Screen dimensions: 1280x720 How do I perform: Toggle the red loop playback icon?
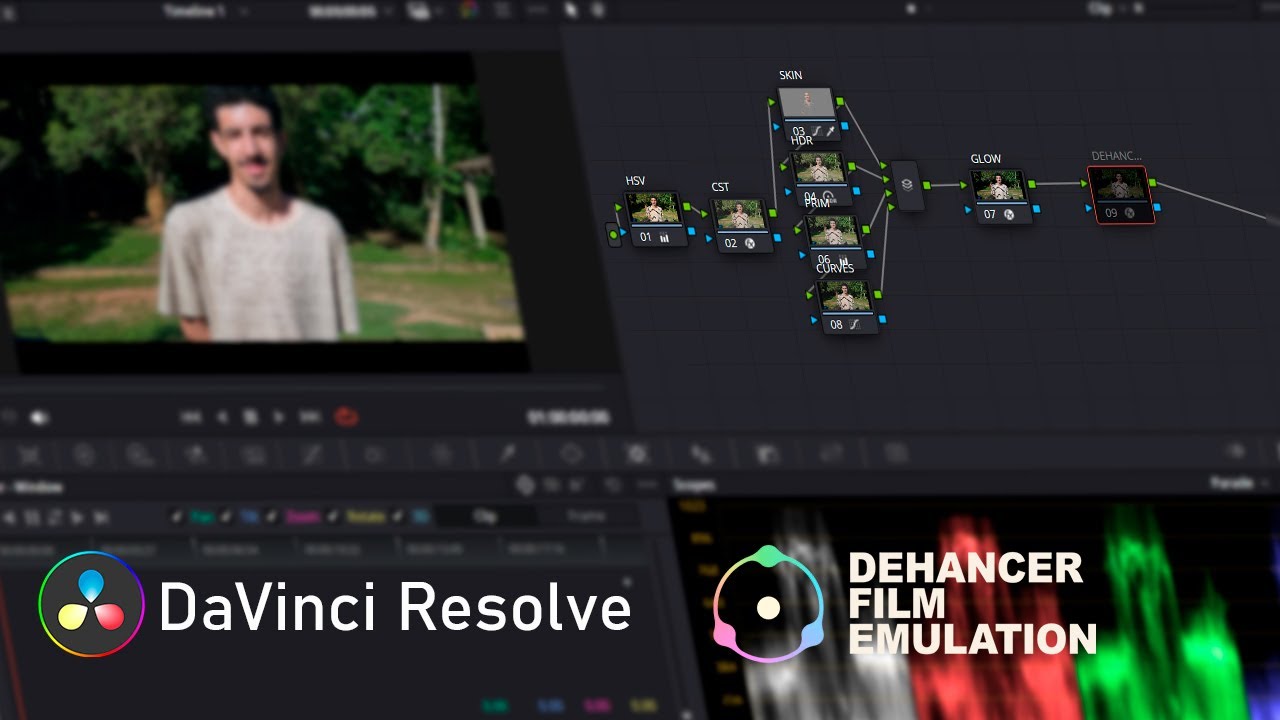click(x=346, y=416)
